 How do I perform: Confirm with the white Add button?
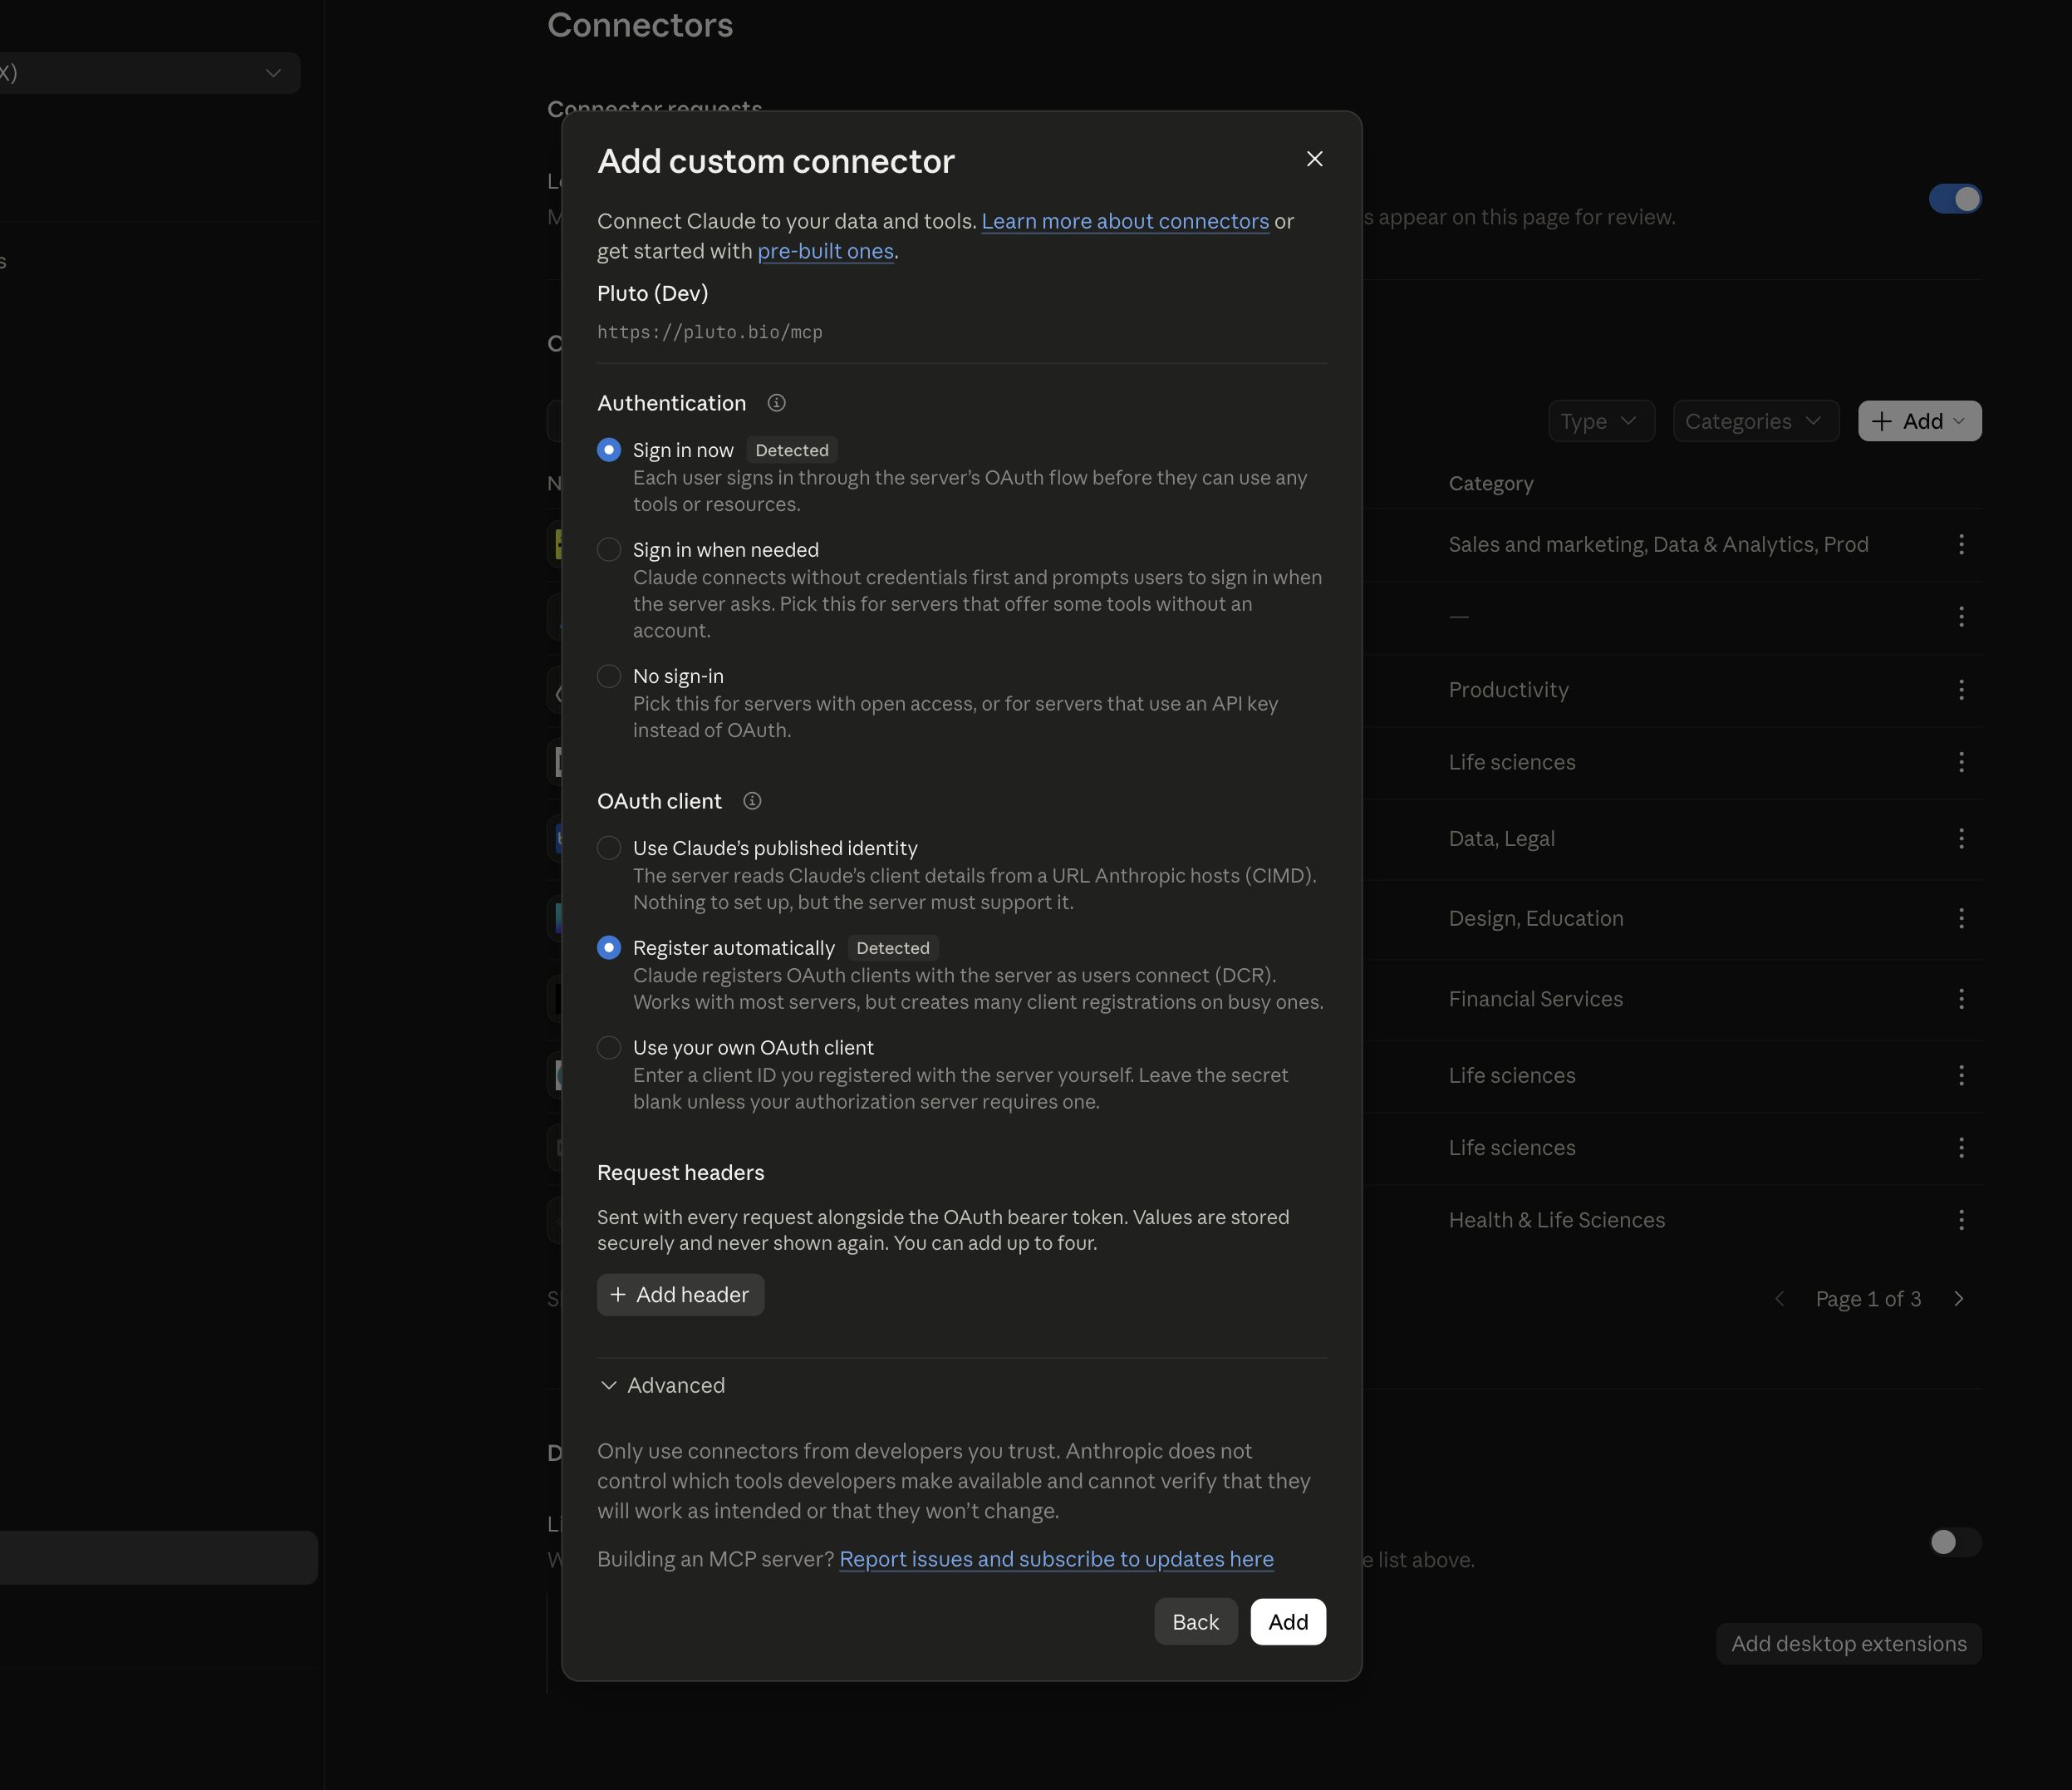click(x=1288, y=1622)
